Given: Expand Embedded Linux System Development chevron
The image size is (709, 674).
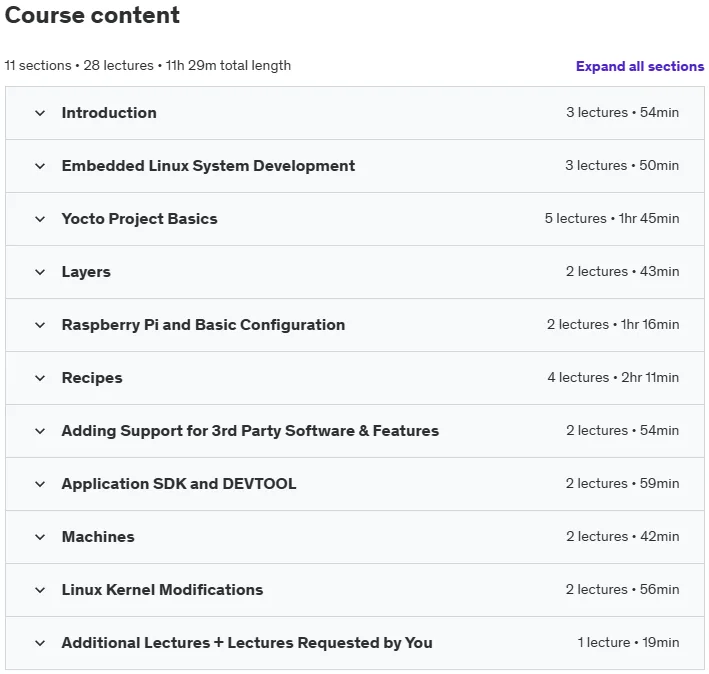Looking at the screenshot, I should coord(40,166).
